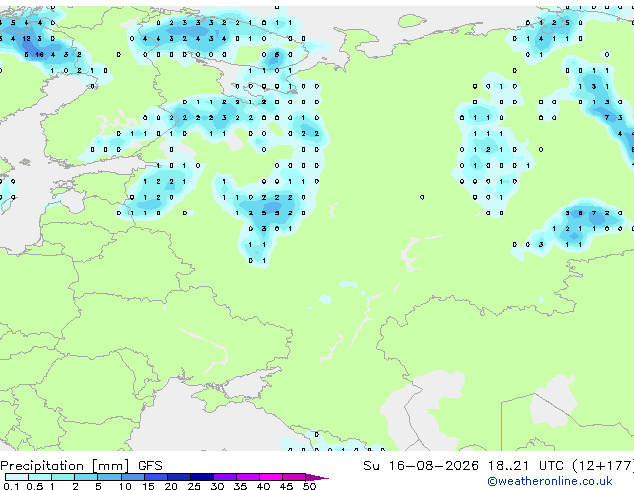Click the '0.5' legend scale label
The height and width of the screenshot is (490, 634).
[35, 486]
